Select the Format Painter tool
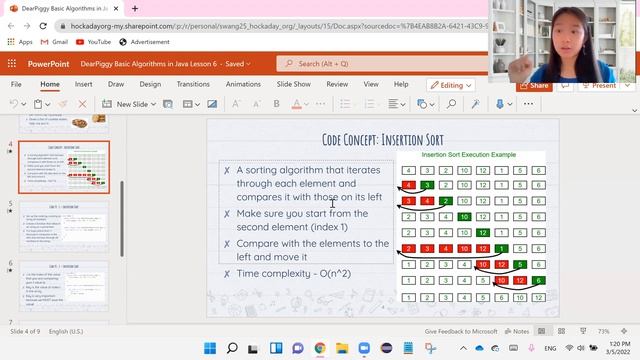This screenshot has height=360, width=640. (x=63, y=104)
